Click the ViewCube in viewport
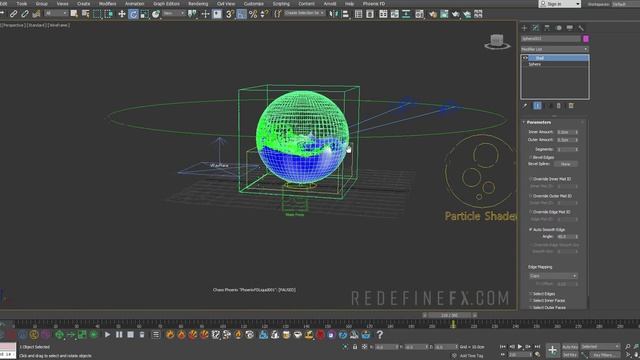Screen dimensions: 640x360 coord(497,41)
